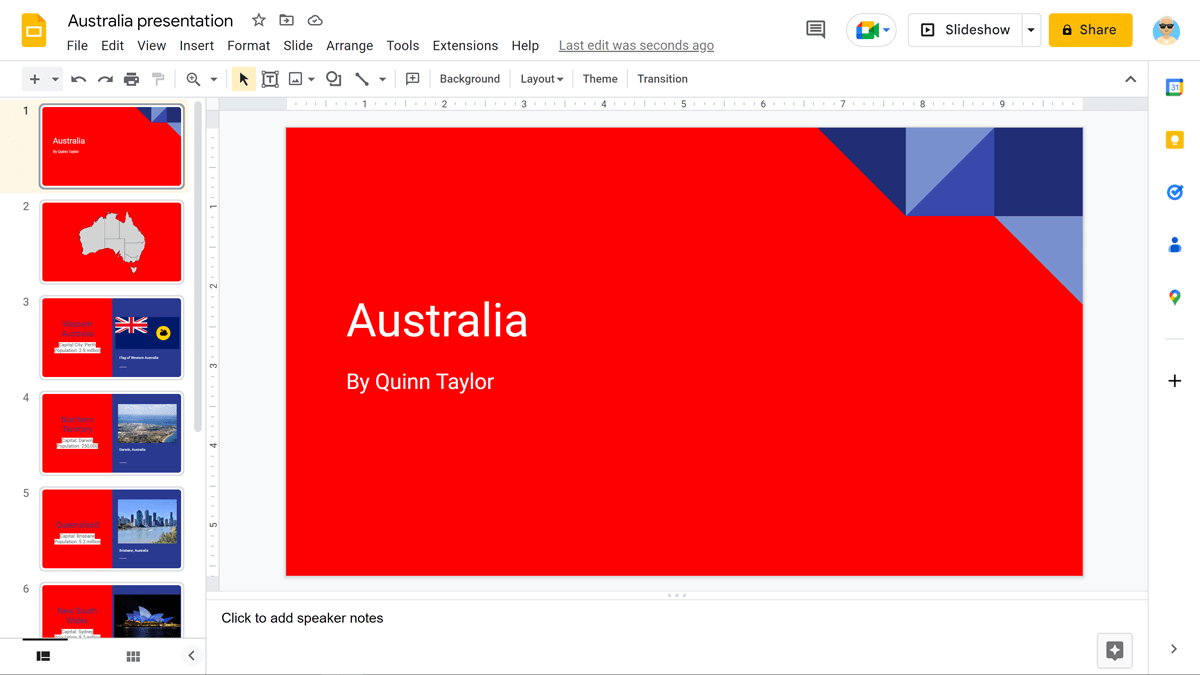
Task: Click the Share button
Action: pos(1090,30)
